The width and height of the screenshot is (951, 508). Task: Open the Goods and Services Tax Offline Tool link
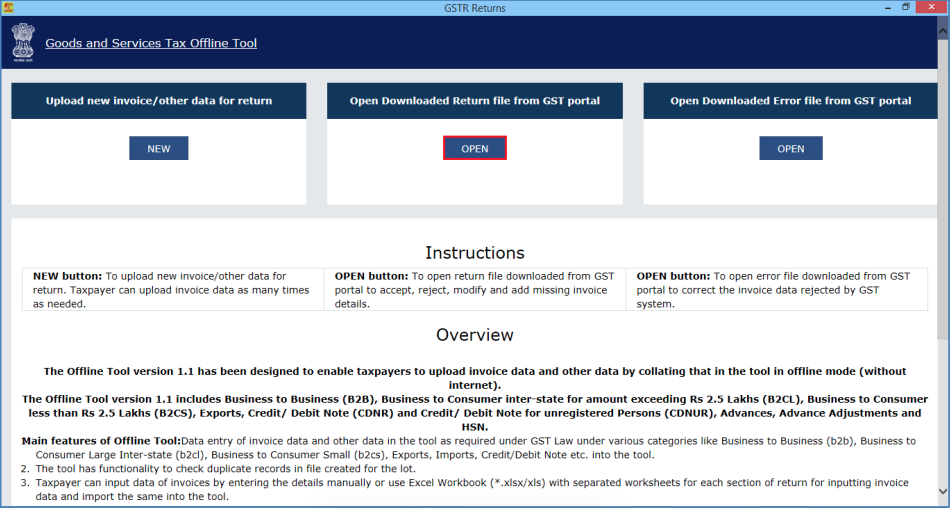coord(151,43)
